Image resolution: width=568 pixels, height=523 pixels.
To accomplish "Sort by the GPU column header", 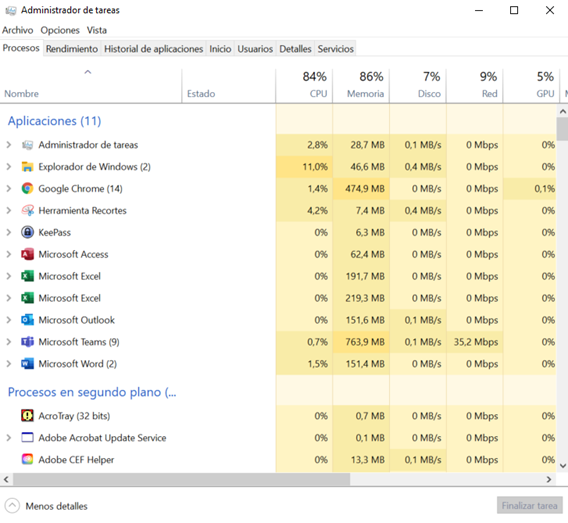I will (x=531, y=86).
